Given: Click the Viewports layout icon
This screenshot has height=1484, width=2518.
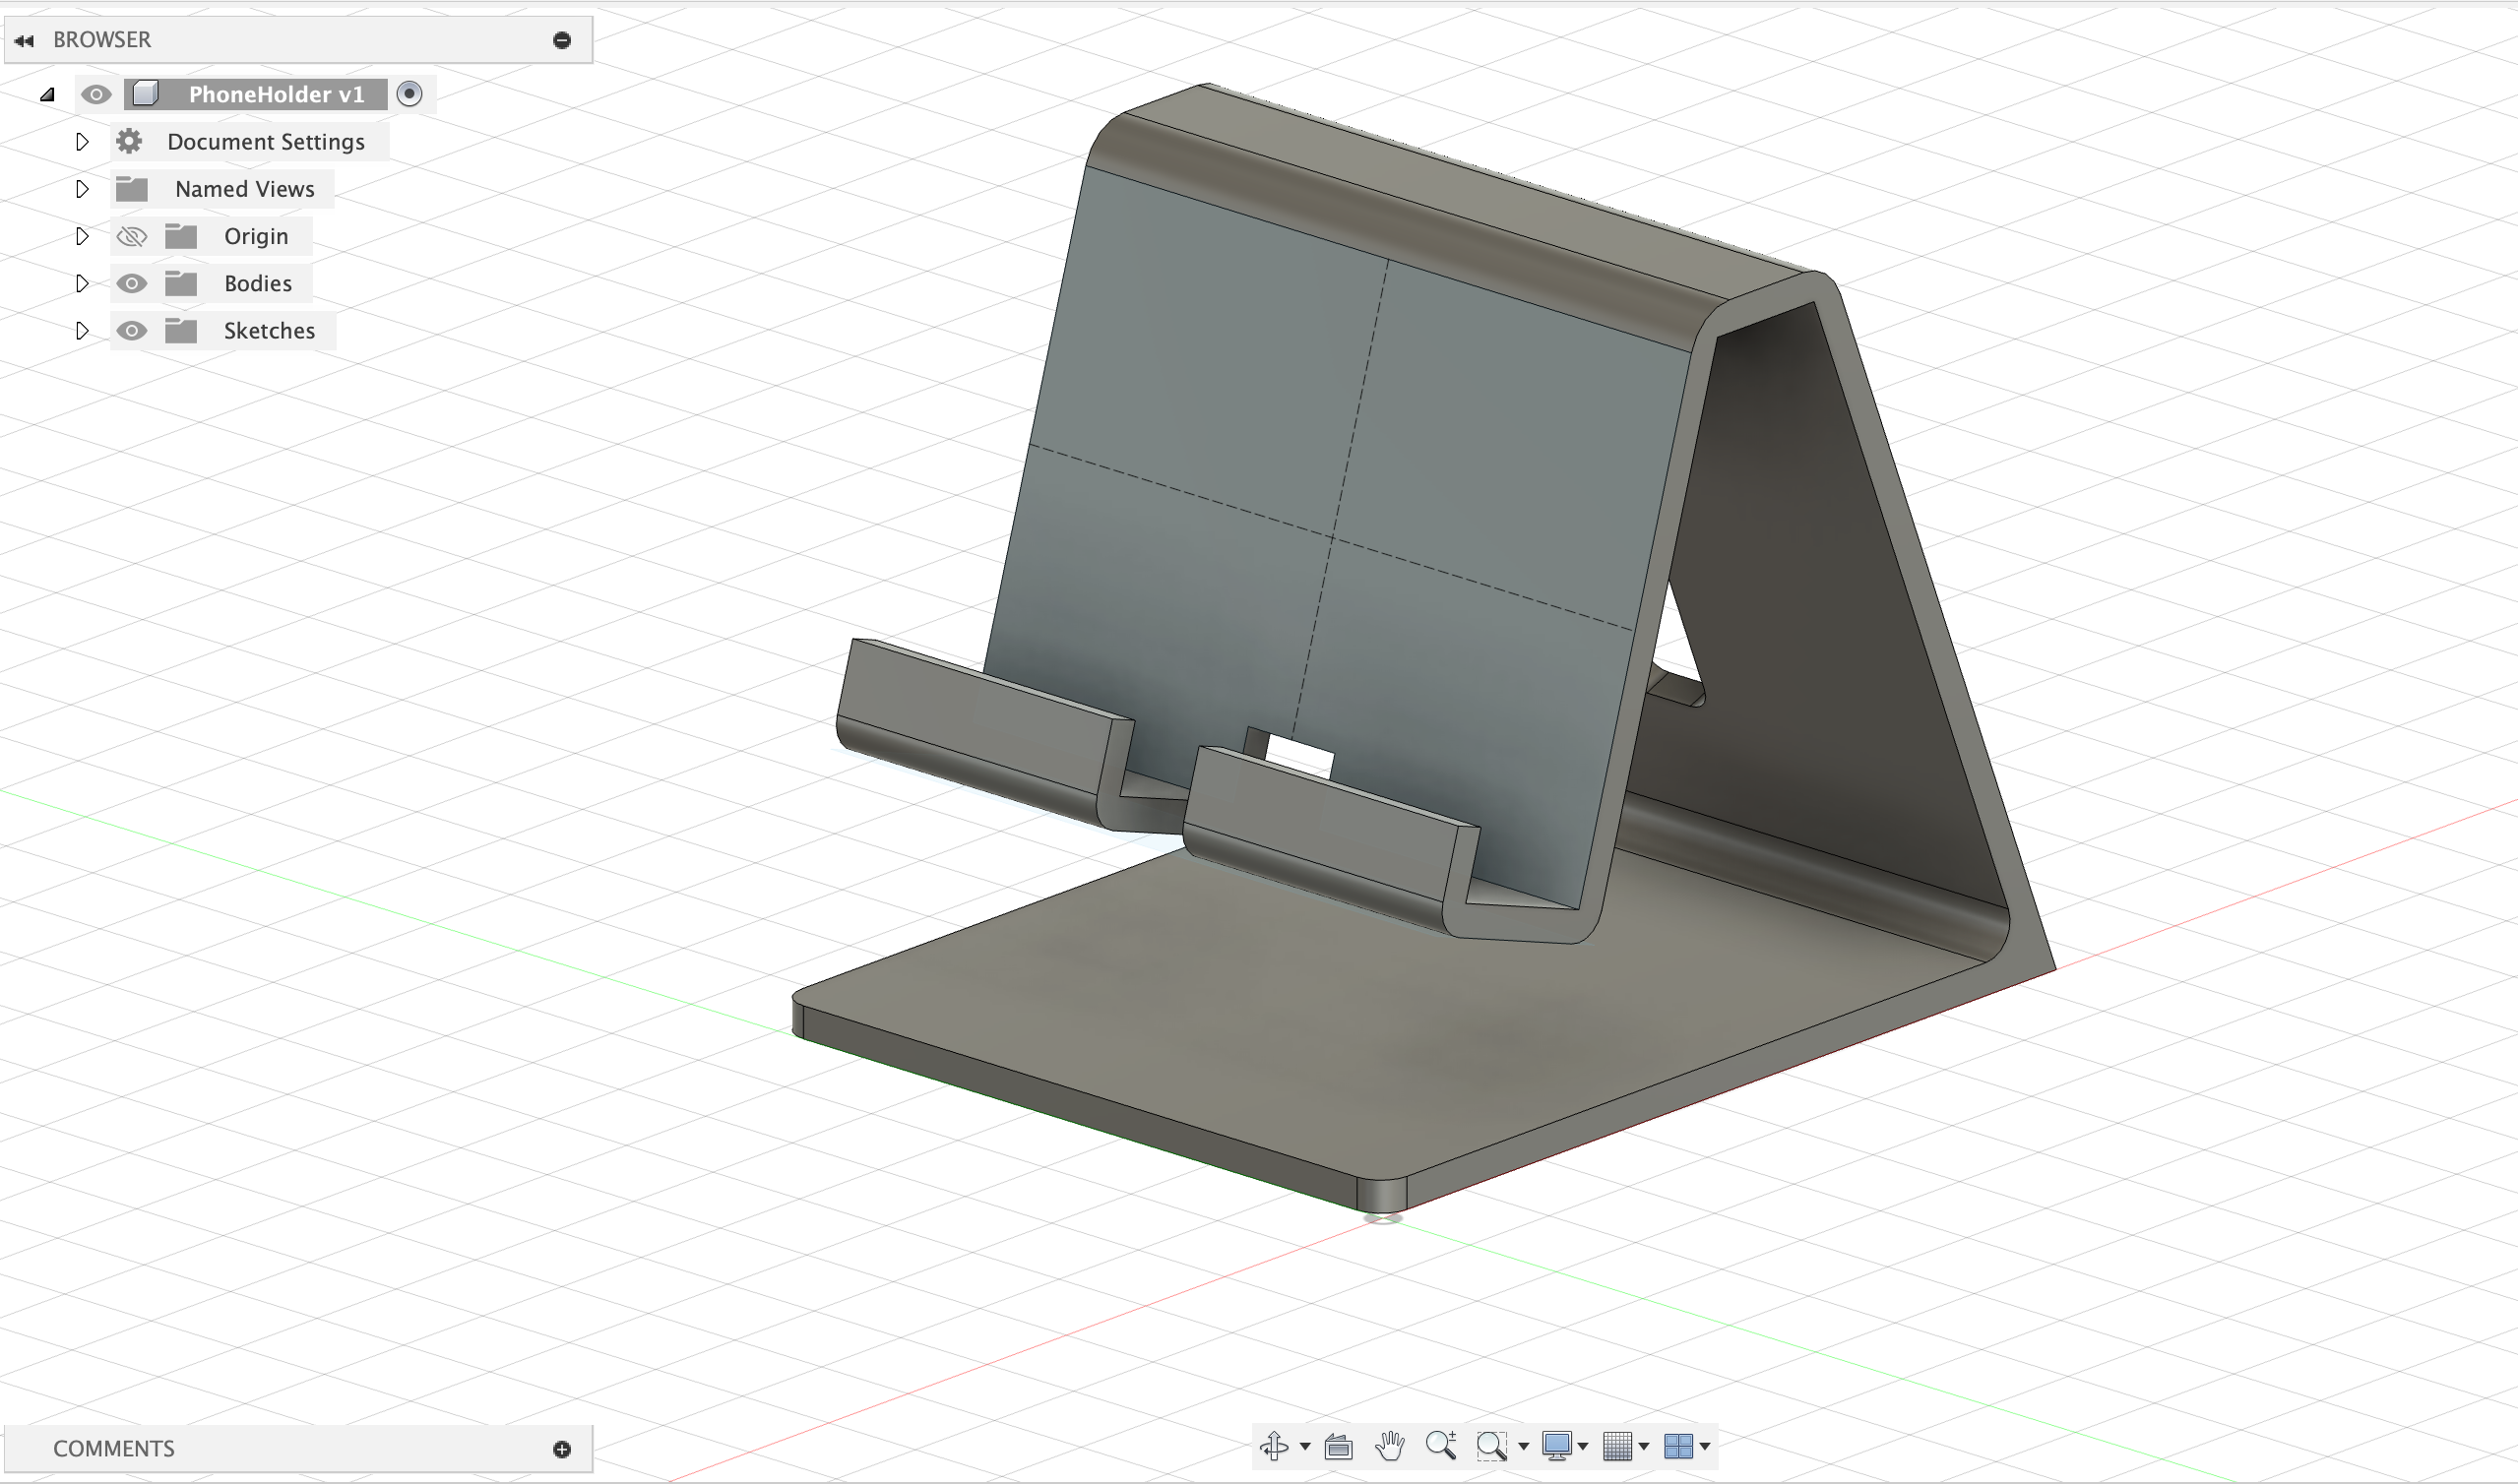Looking at the screenshot, I should point(1678,1446).
